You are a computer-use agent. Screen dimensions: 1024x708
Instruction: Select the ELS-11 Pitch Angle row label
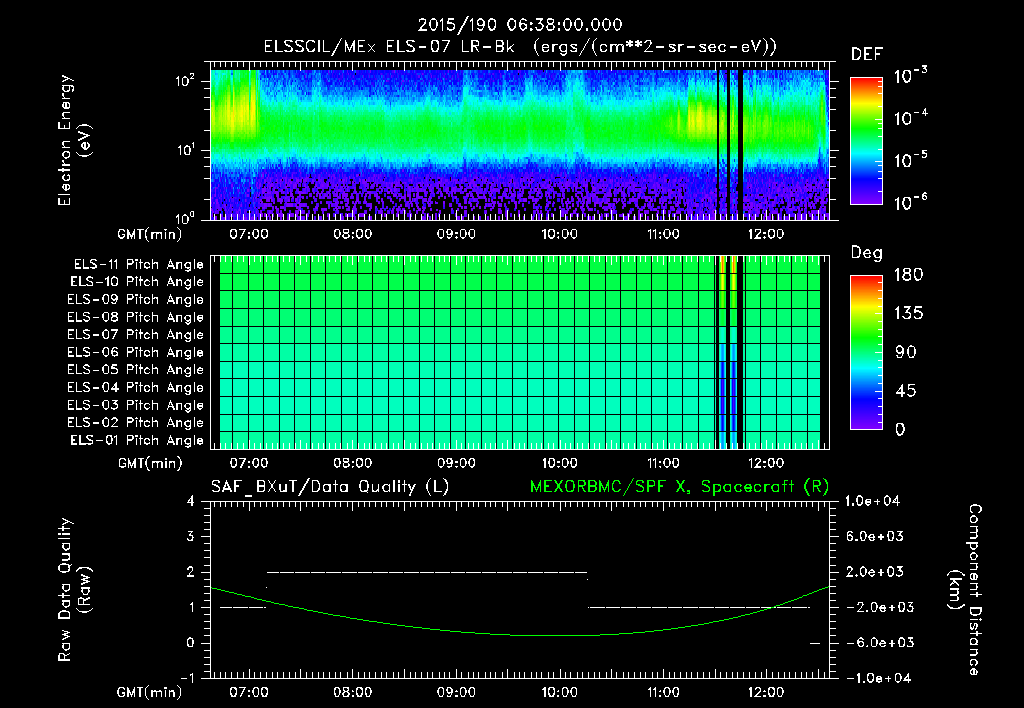138,265
